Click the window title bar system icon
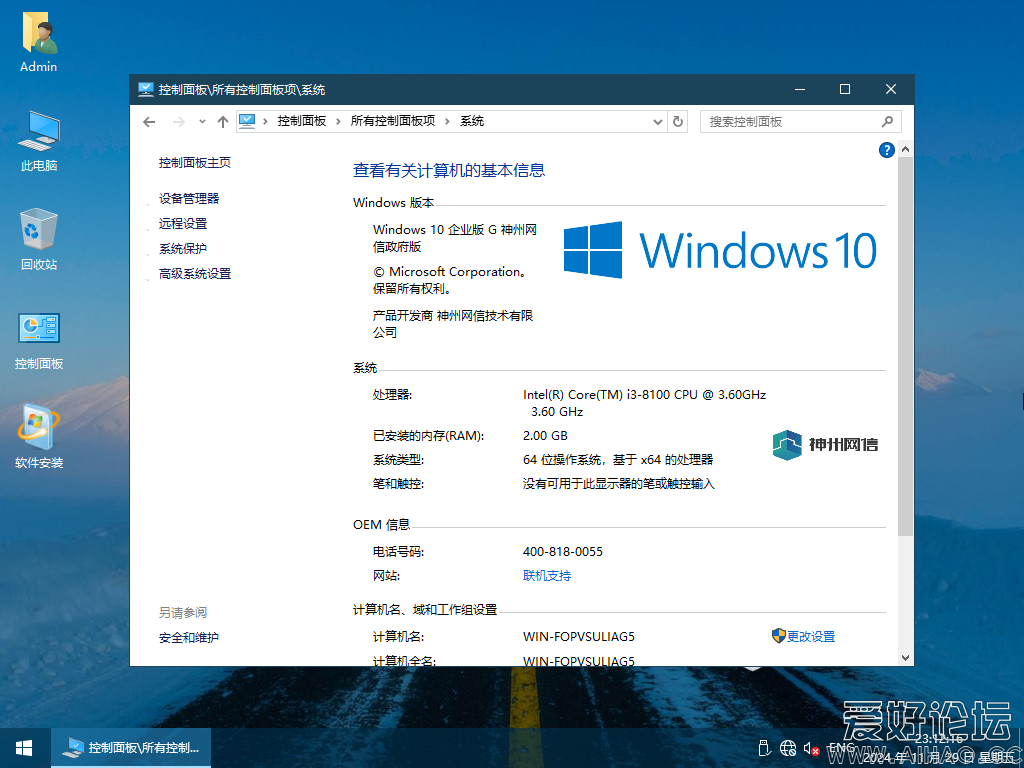Image resolution: width=1024 pixels, height=768 pixels. [146, 89]
